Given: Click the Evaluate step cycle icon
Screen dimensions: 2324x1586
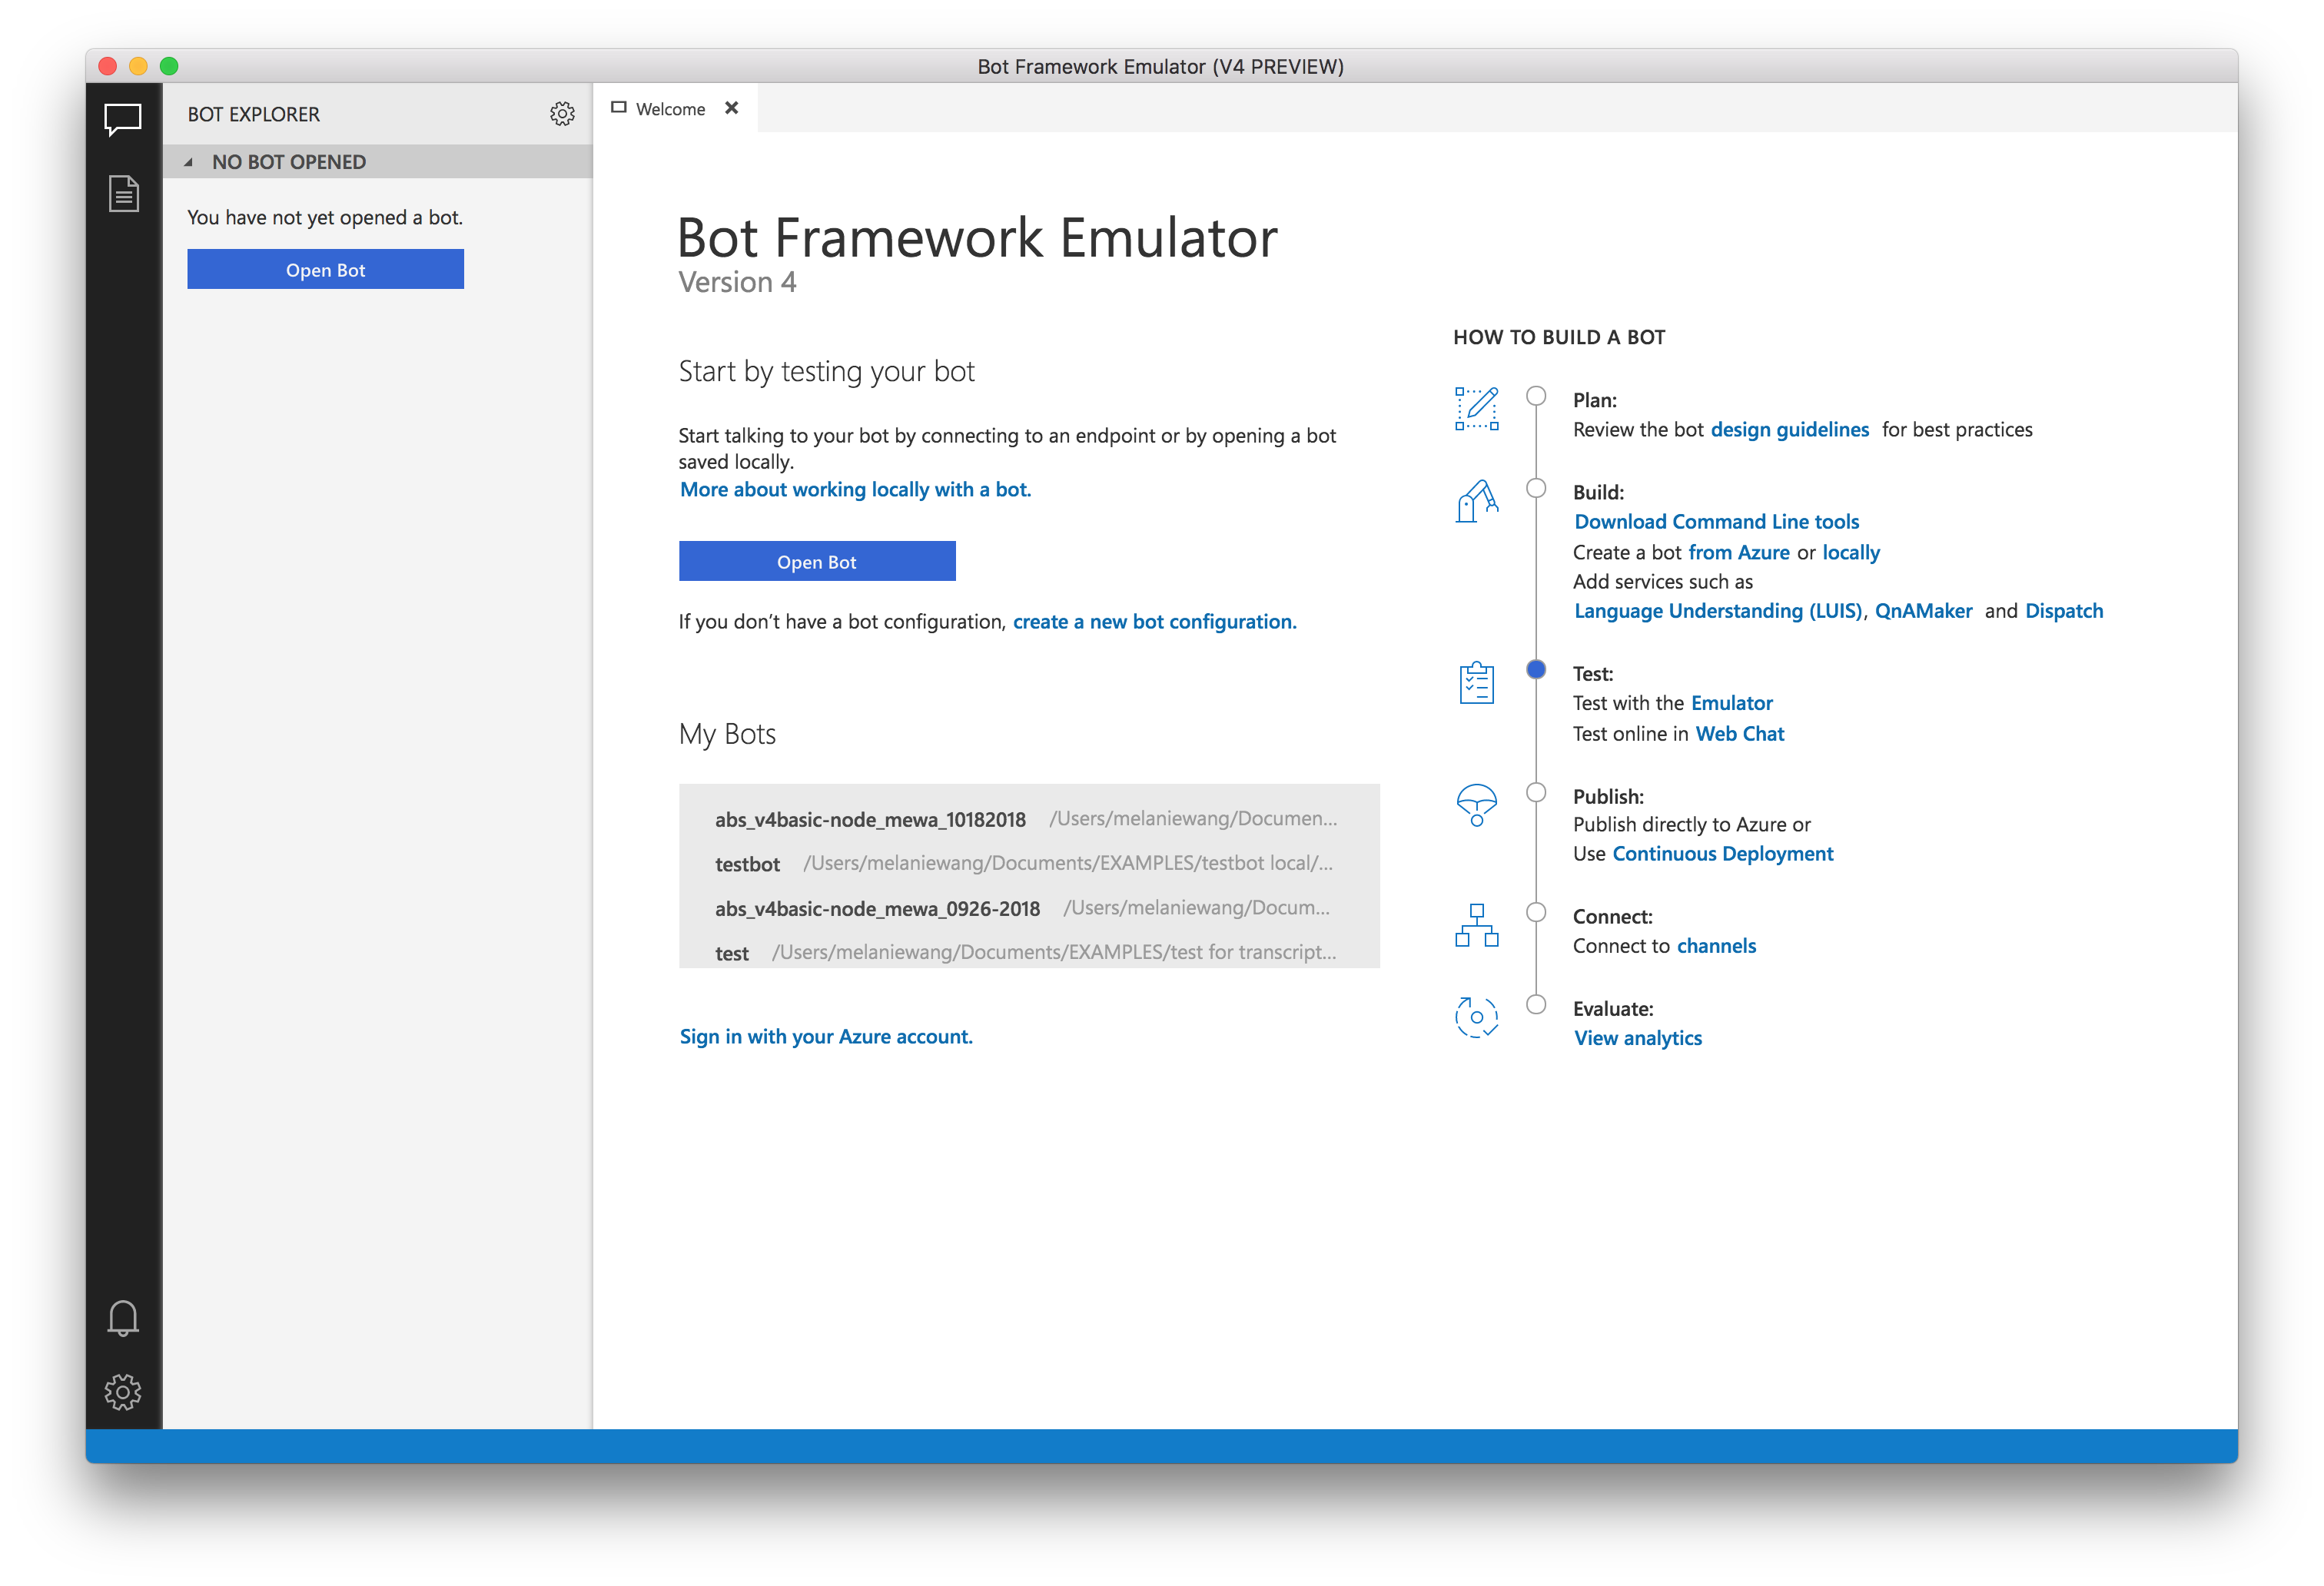Looking at the screenshot, I should 1476,1017.
